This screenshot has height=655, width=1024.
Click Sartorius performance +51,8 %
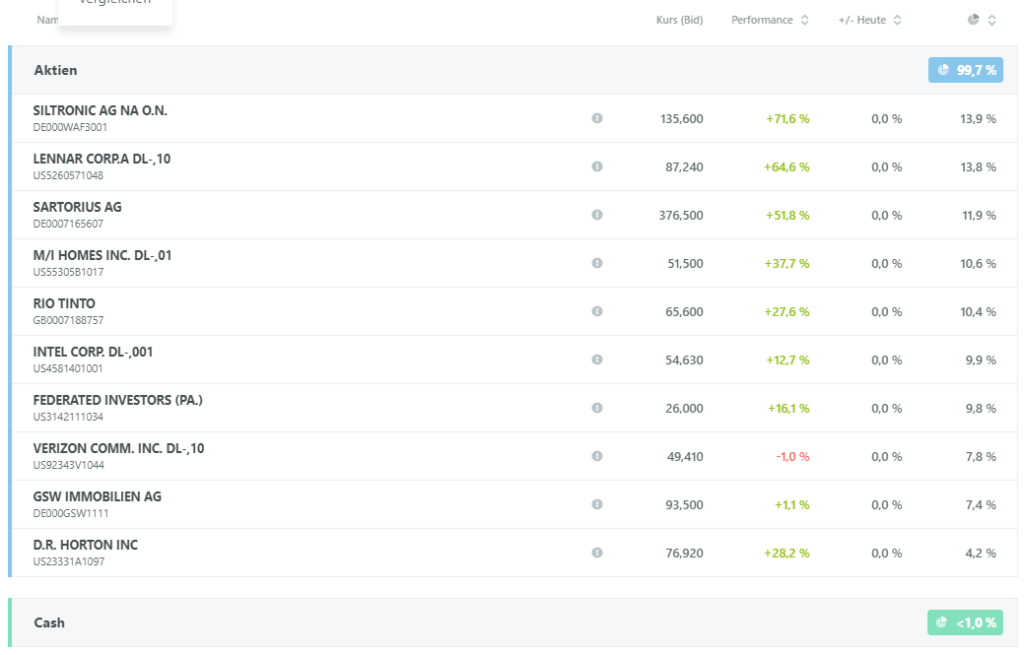pos(788,216)
